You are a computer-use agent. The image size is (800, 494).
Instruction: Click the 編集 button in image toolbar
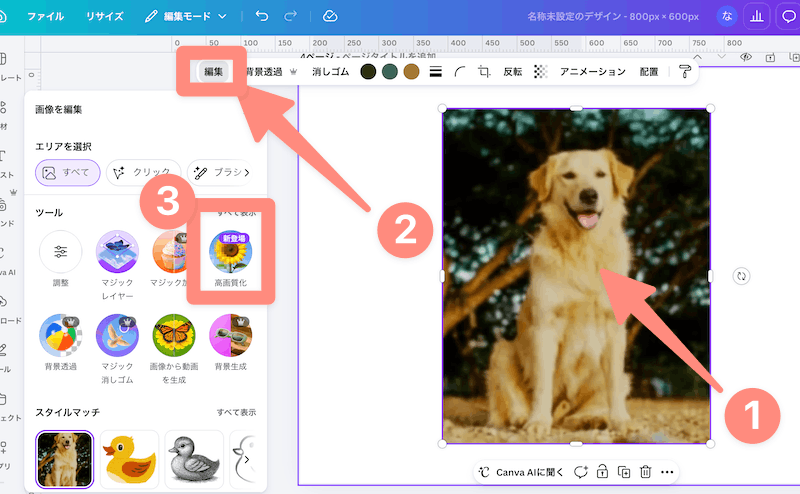[213, 71]
